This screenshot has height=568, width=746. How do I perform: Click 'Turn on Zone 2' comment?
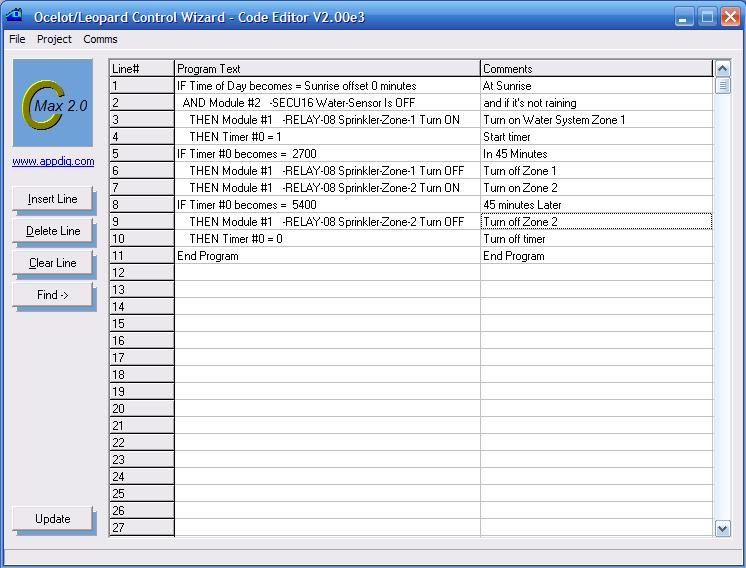(x=597, y=188)
